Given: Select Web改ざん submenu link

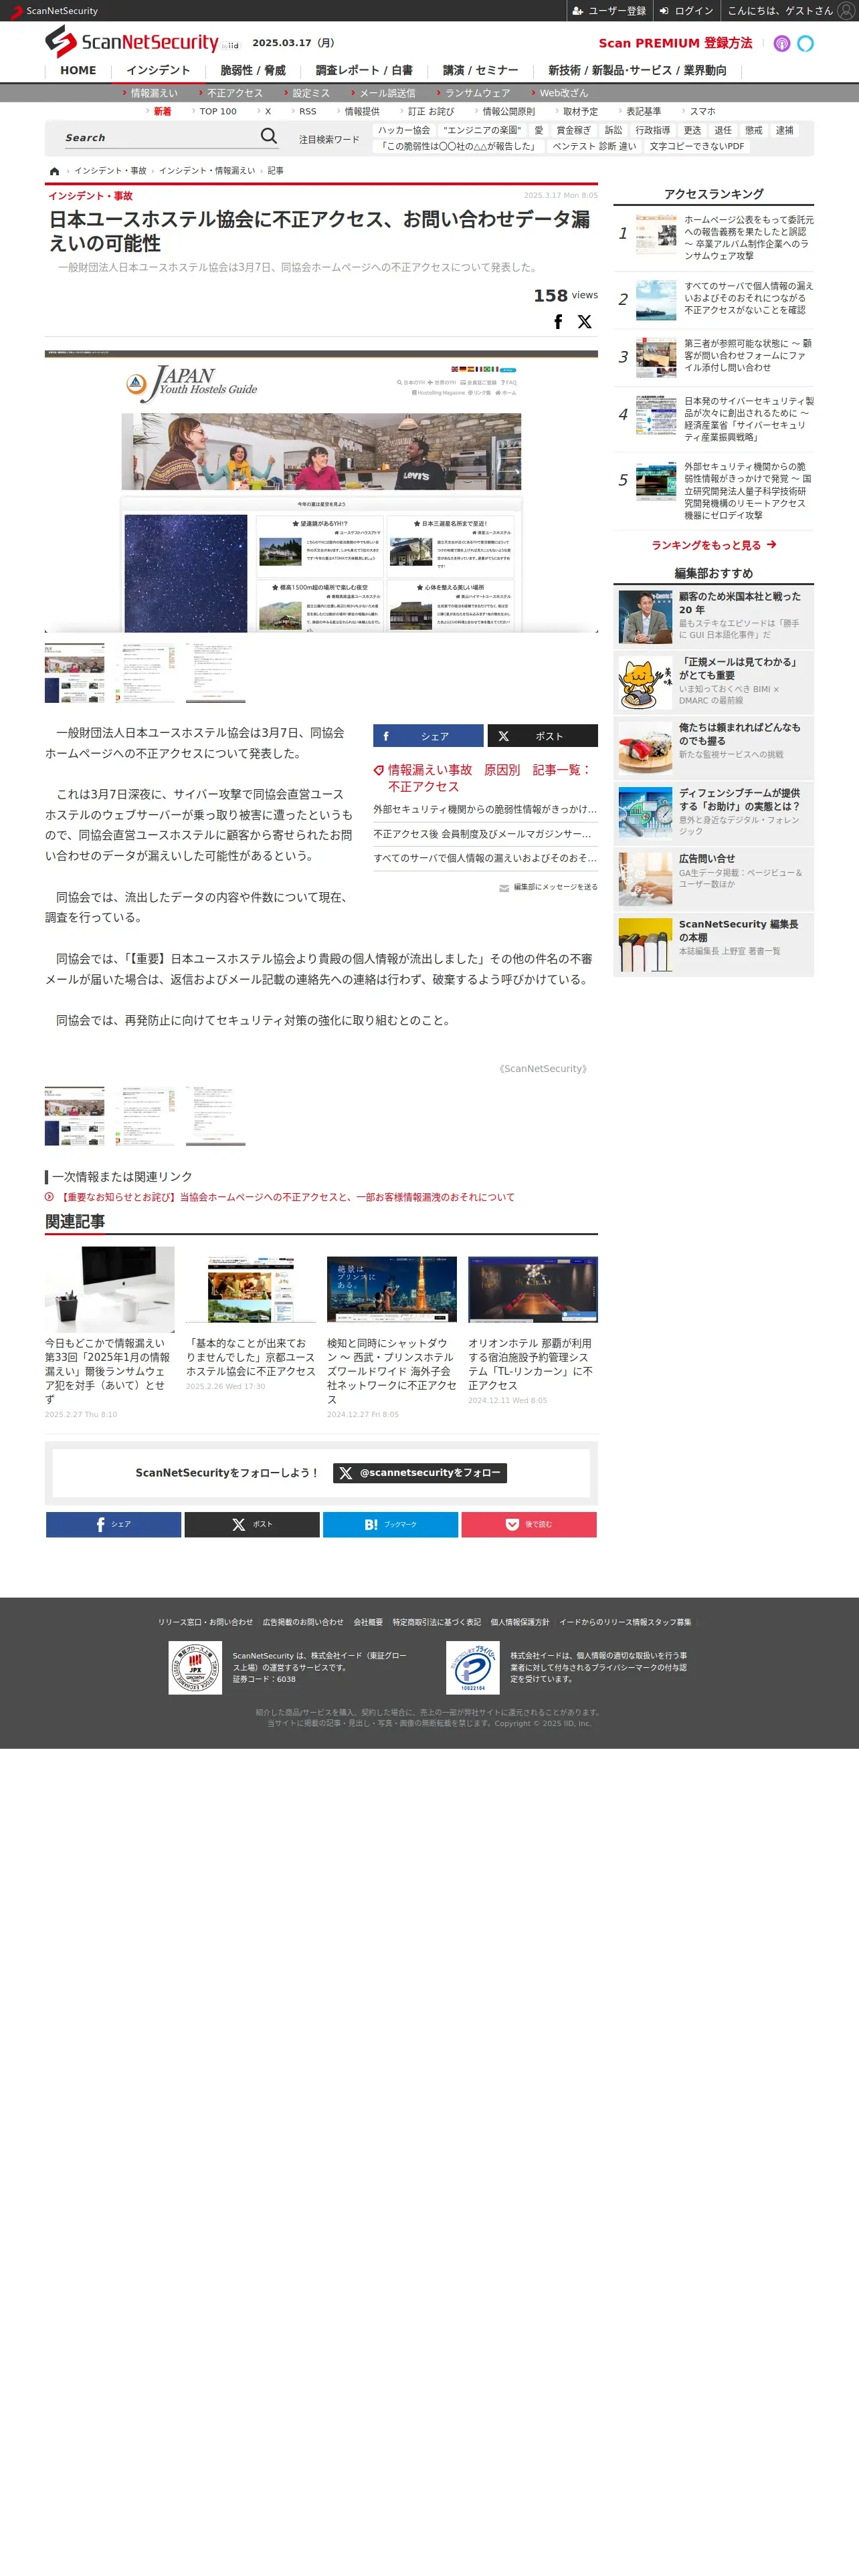Looking at the screenshot, I should (x=563, y=93).
